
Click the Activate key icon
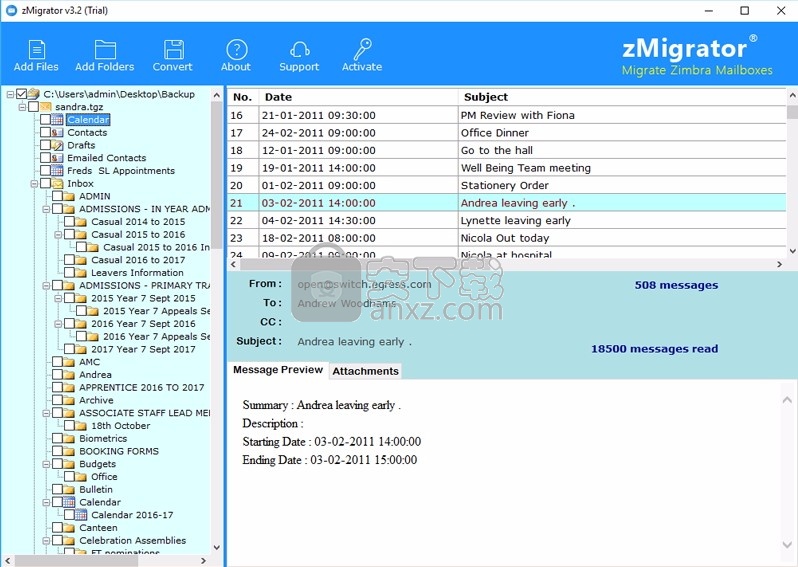pyautogui.click(x=362, y=49)
